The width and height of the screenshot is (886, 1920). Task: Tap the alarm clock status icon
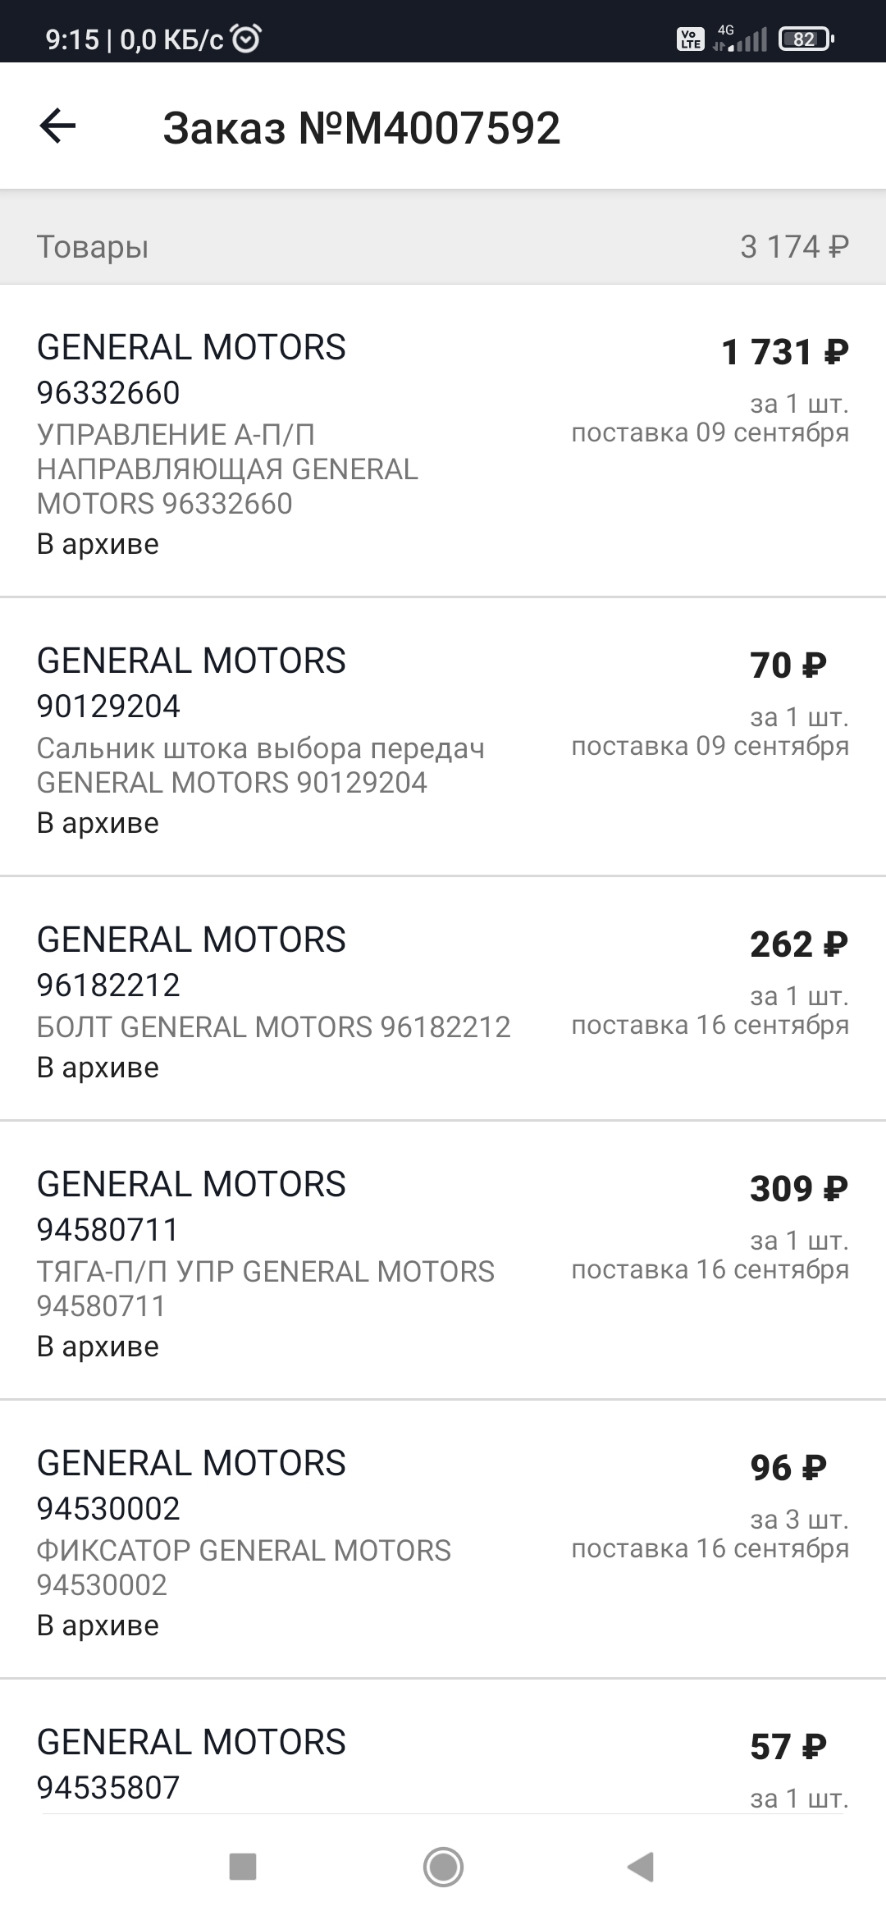pos(246,39)
